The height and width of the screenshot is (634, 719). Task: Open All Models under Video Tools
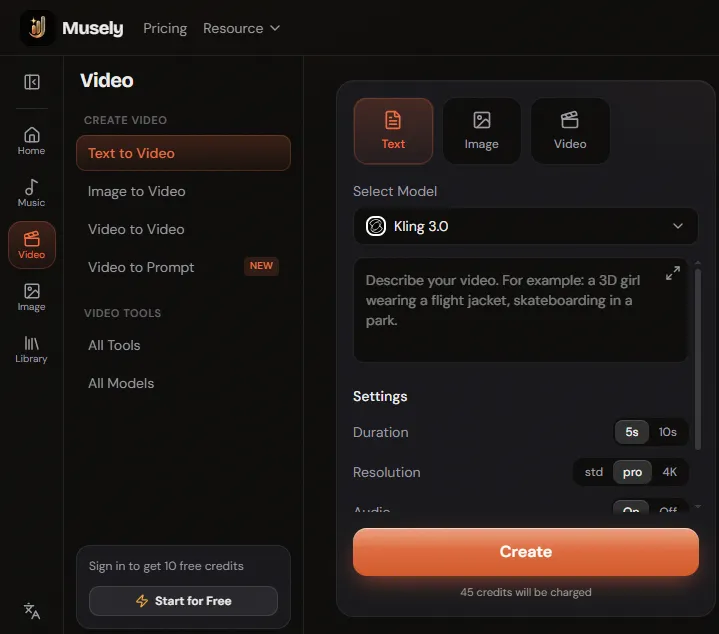point(183,383)
